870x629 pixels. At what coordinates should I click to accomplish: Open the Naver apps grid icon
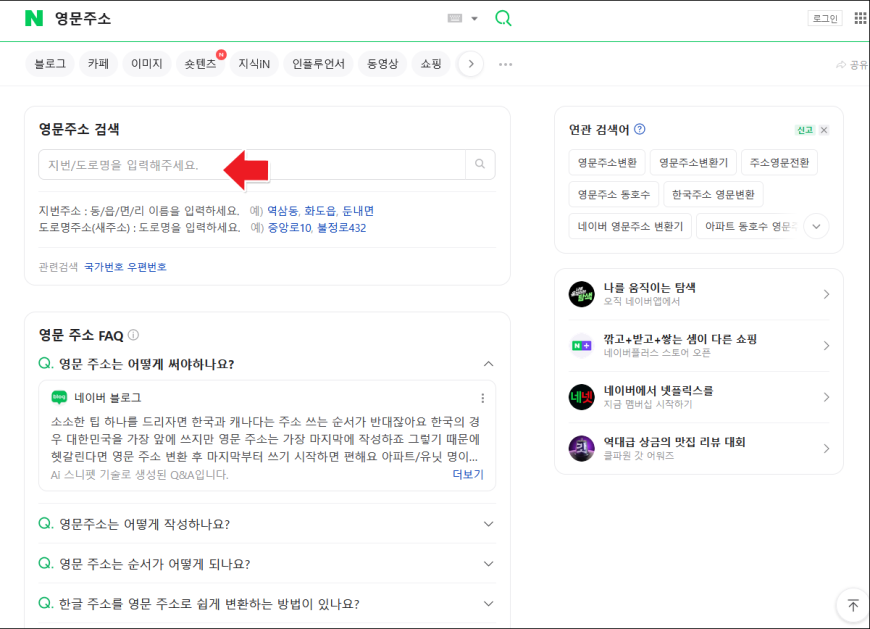pos(860,18)
